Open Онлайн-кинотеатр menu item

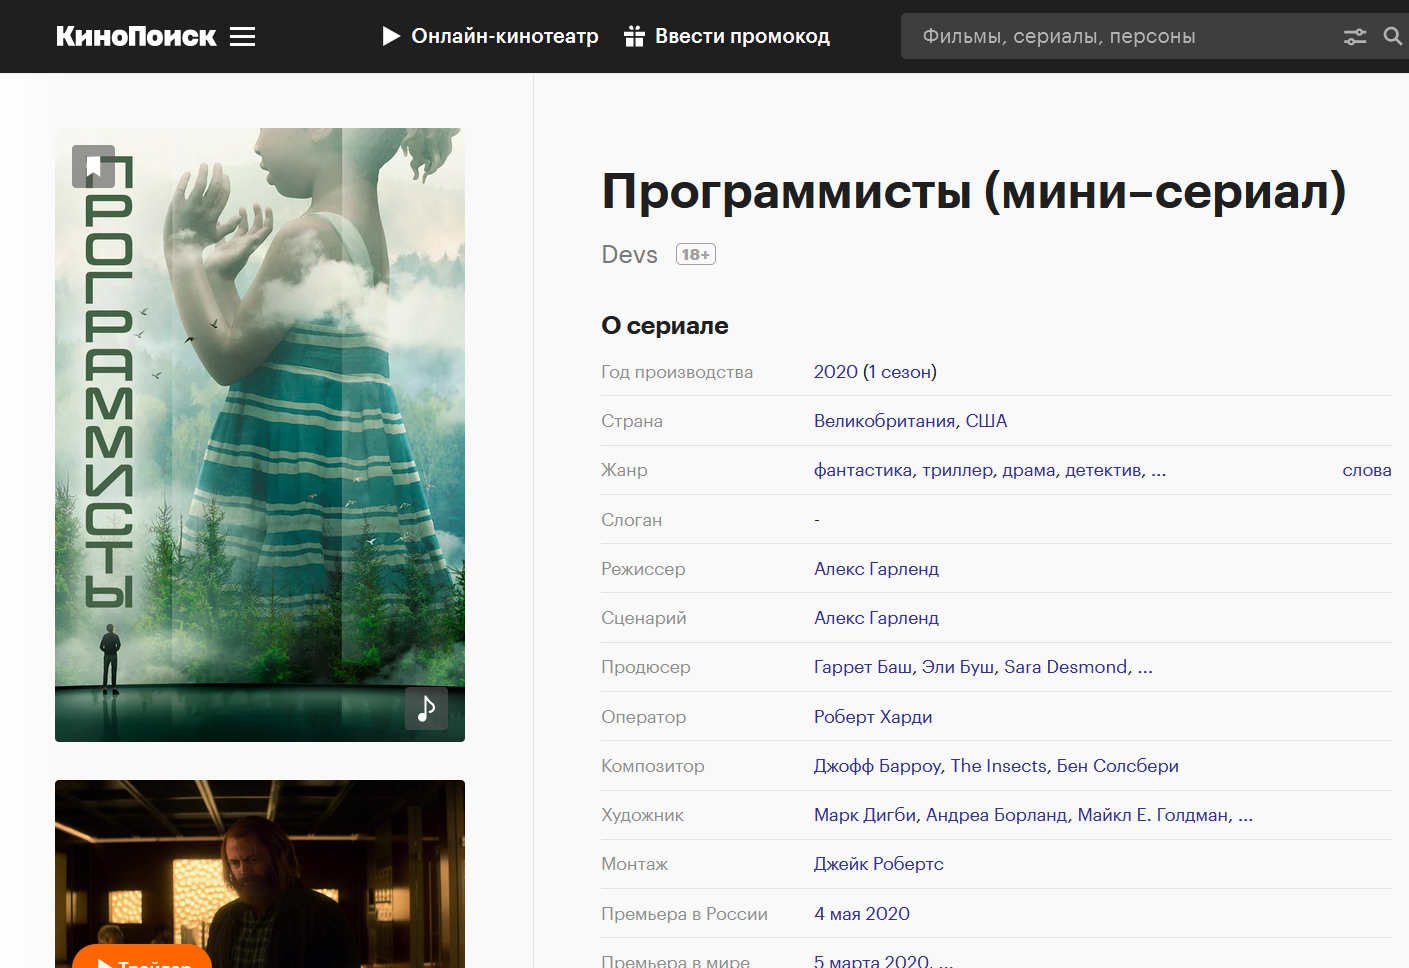(x=504, y=37)
